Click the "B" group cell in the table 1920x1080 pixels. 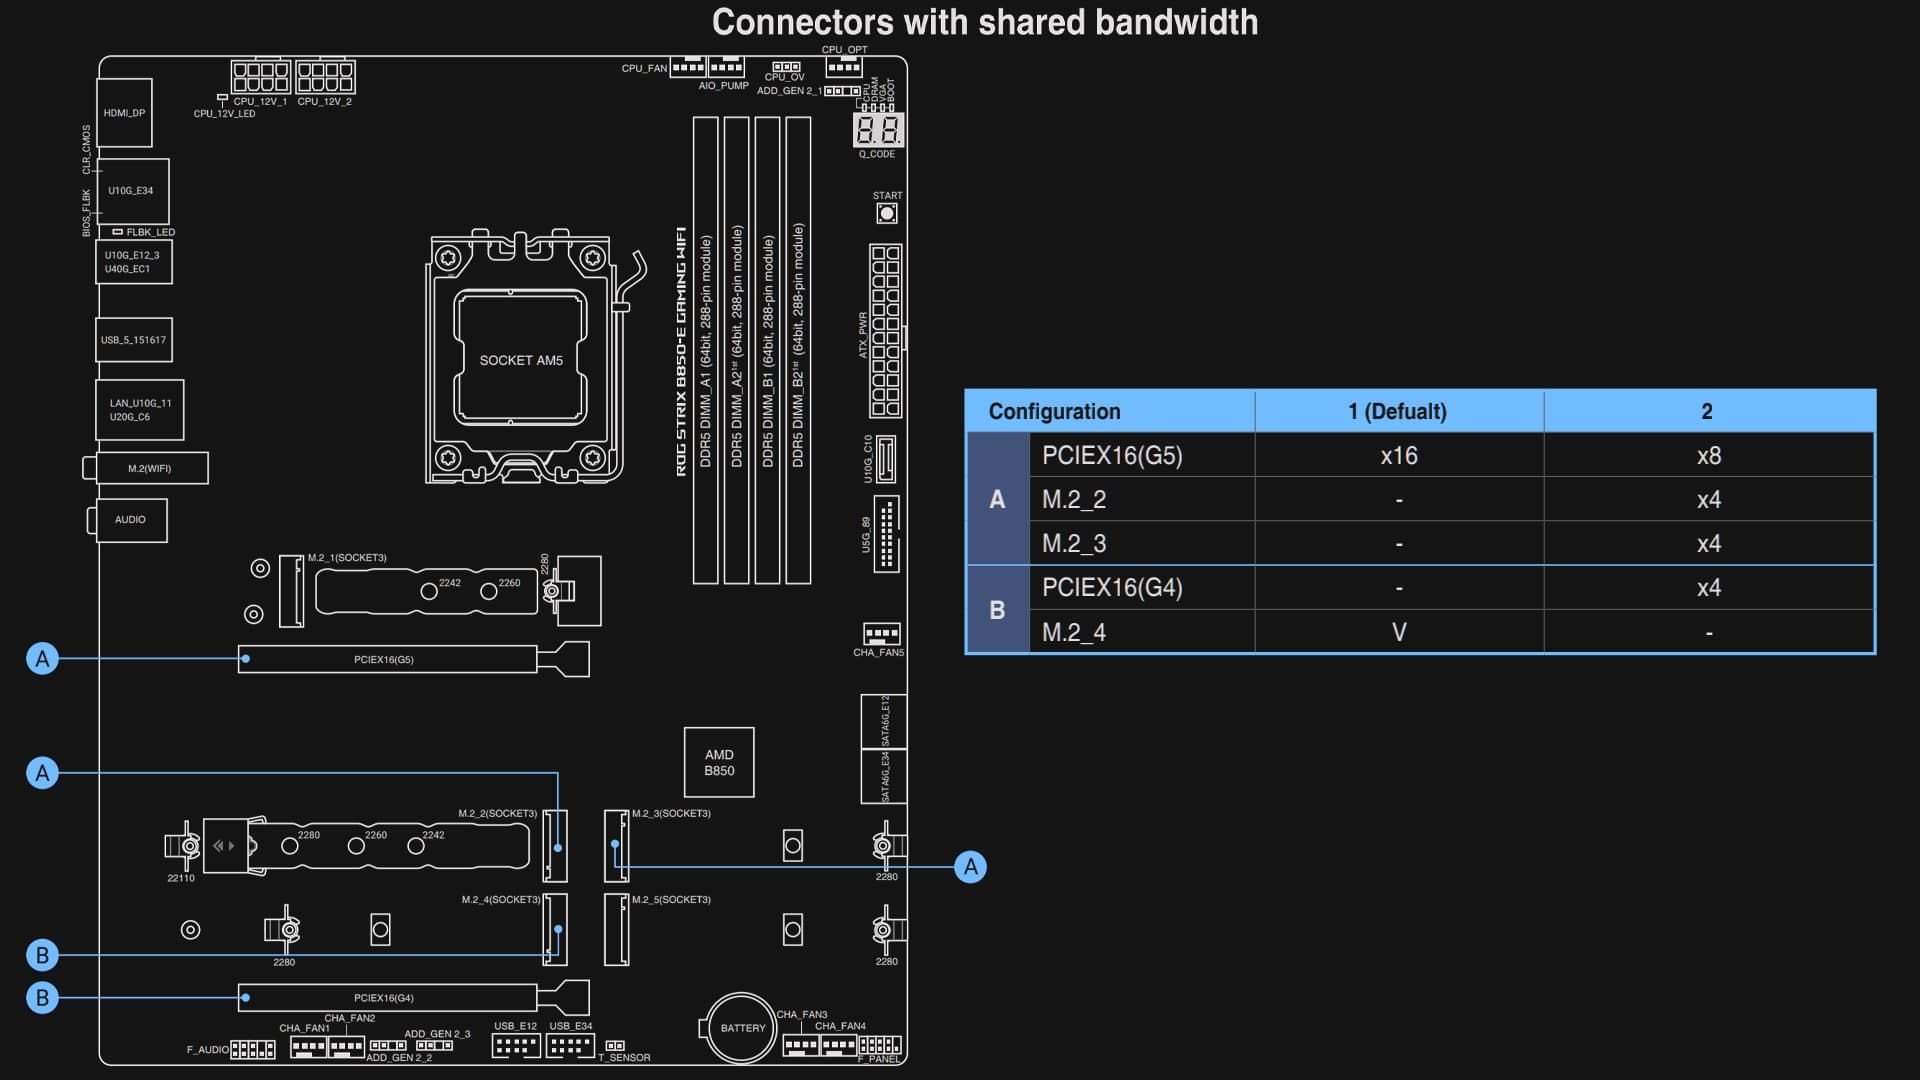(997, 610)
